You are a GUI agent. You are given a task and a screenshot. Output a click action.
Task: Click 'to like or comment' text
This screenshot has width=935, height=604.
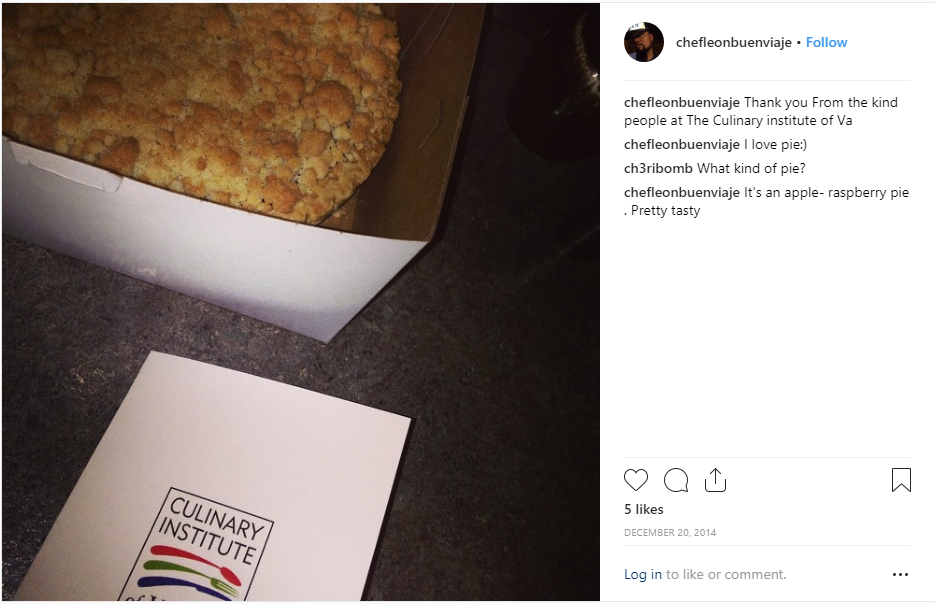(726, 574)
